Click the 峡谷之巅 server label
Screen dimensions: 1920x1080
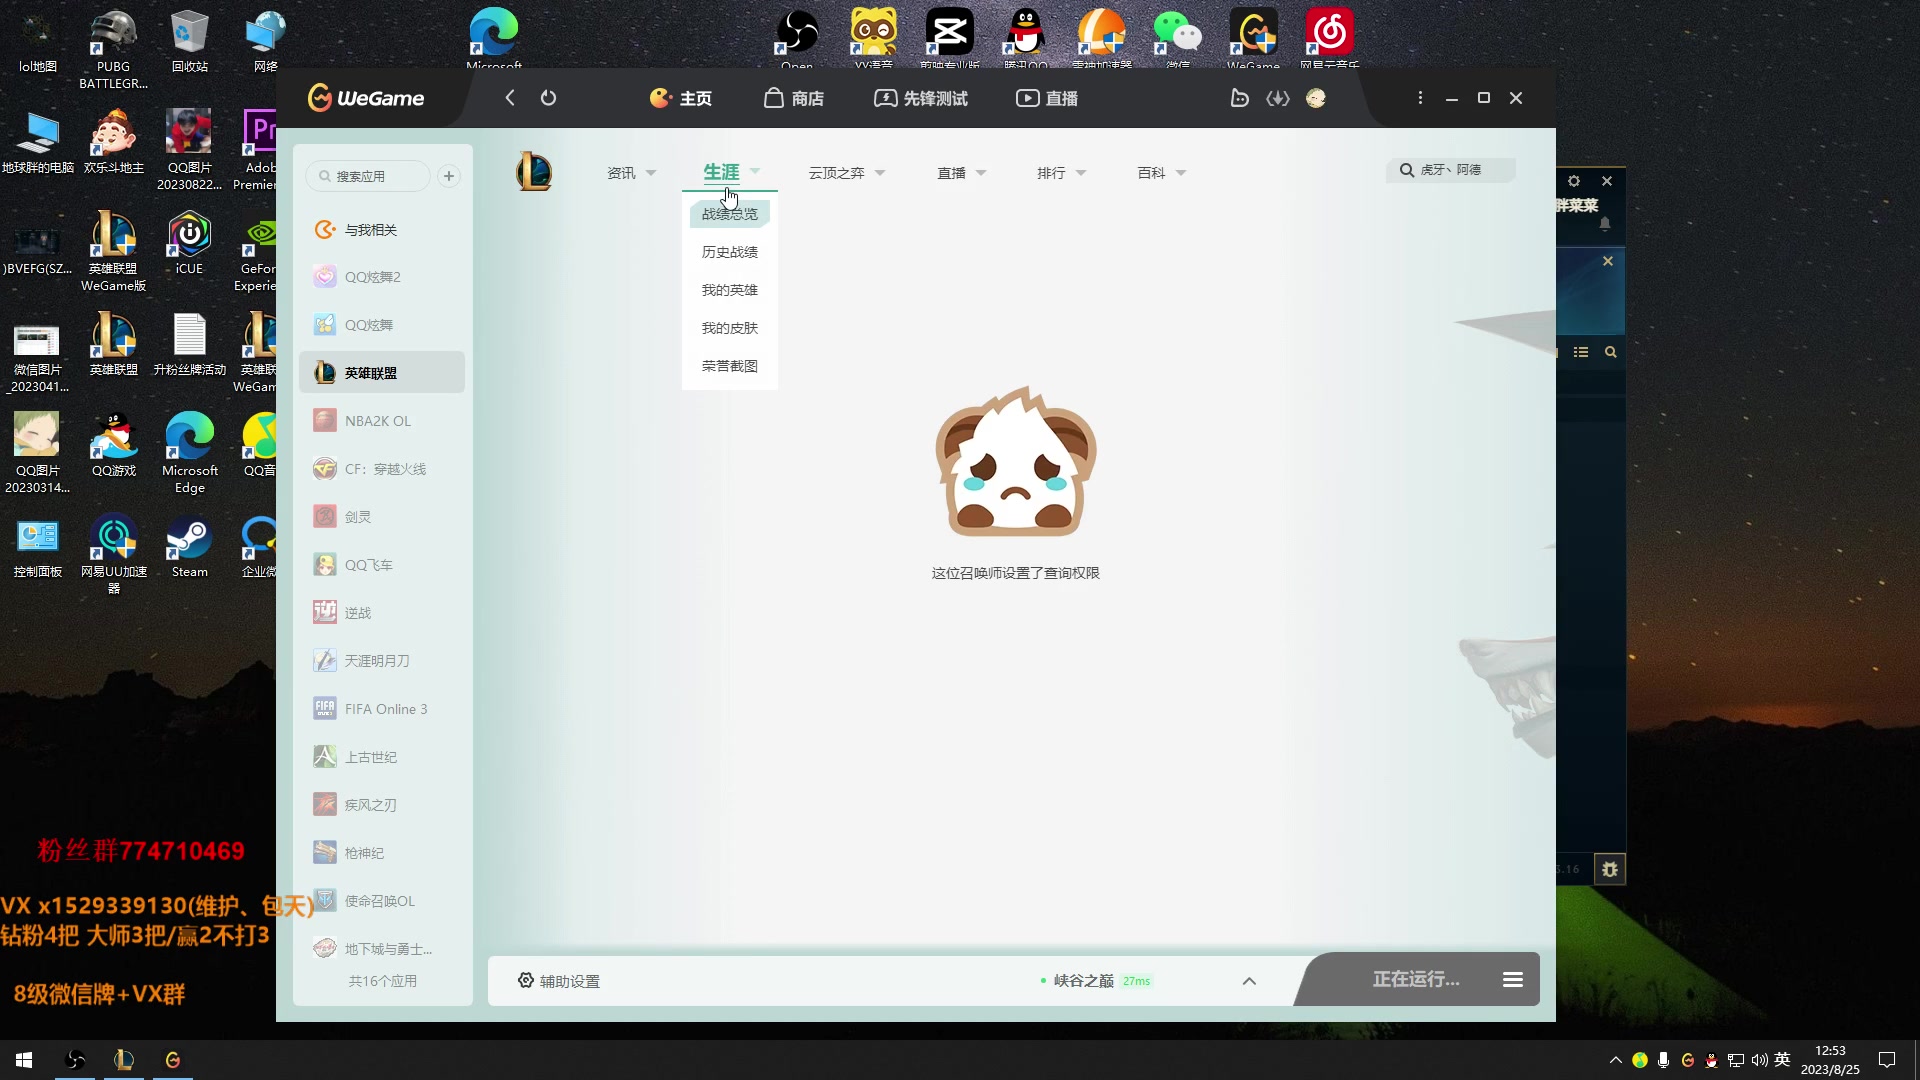coord(1083,981)
